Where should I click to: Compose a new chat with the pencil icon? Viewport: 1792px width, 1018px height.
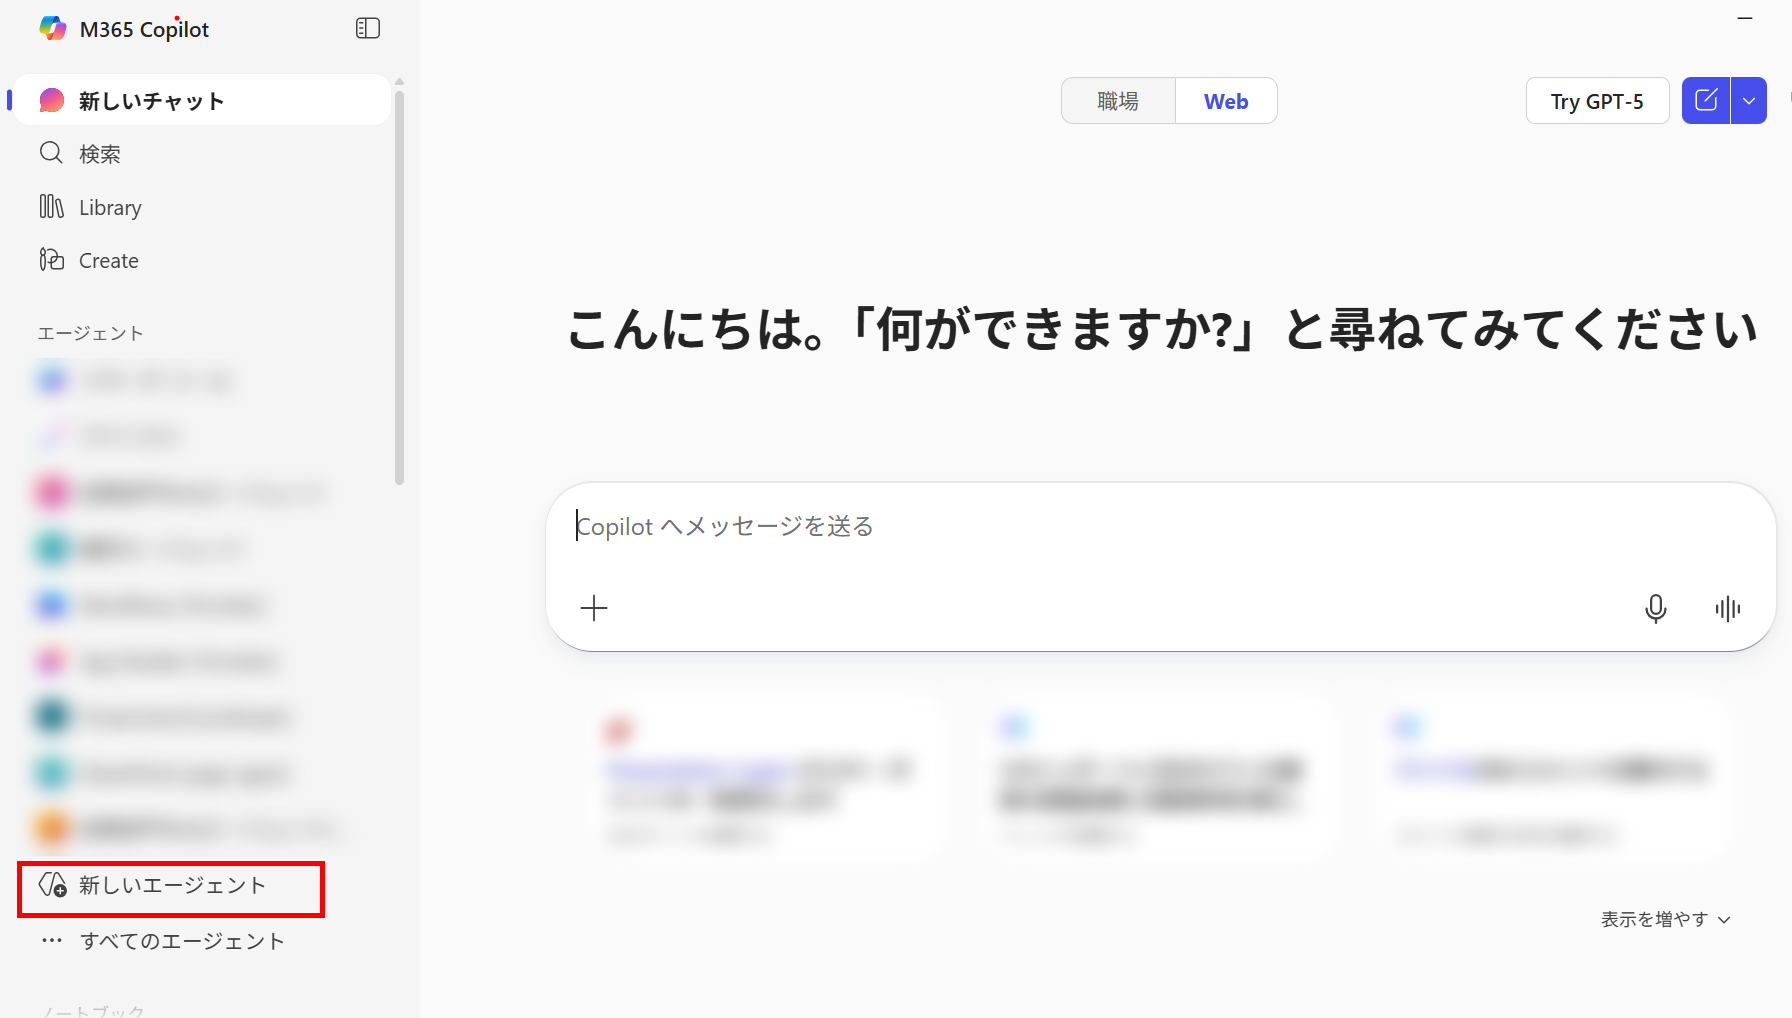tap(1707, 100)
